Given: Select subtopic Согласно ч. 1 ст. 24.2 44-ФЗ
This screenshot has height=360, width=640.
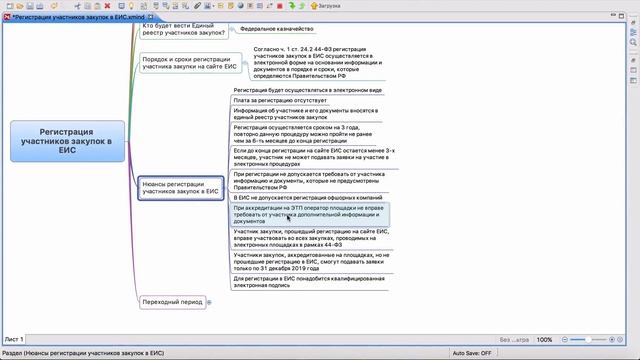Looking at the screenshot, I should (318, 62).
